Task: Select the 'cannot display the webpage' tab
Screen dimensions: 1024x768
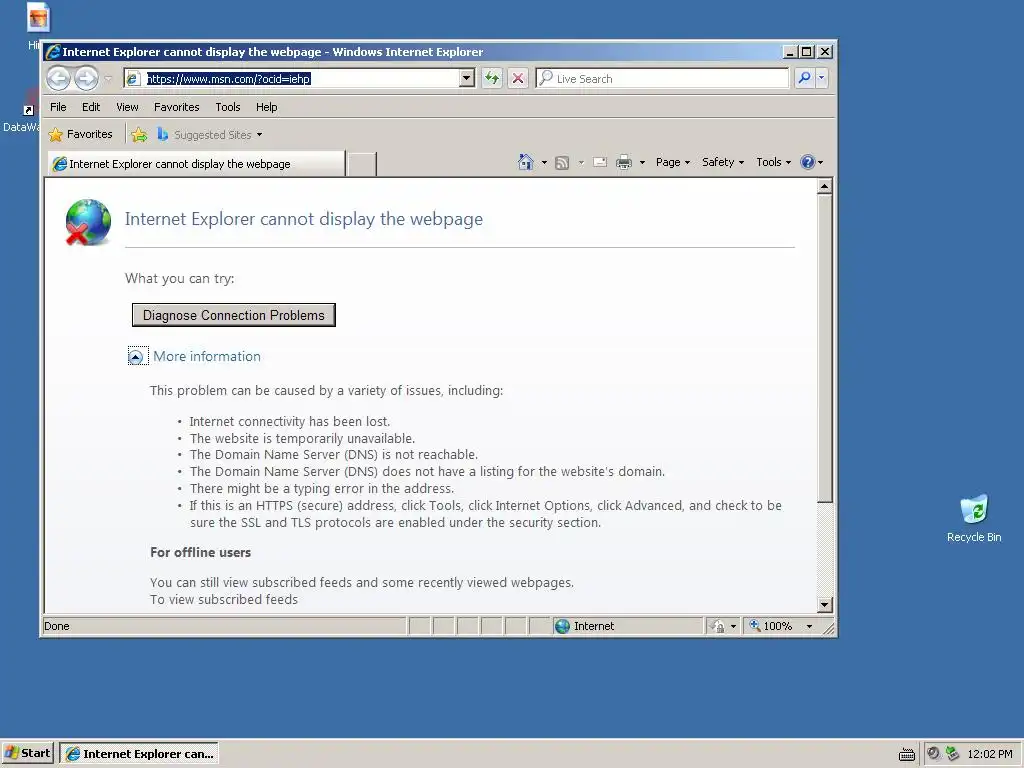Action: (x=196, y=164)
